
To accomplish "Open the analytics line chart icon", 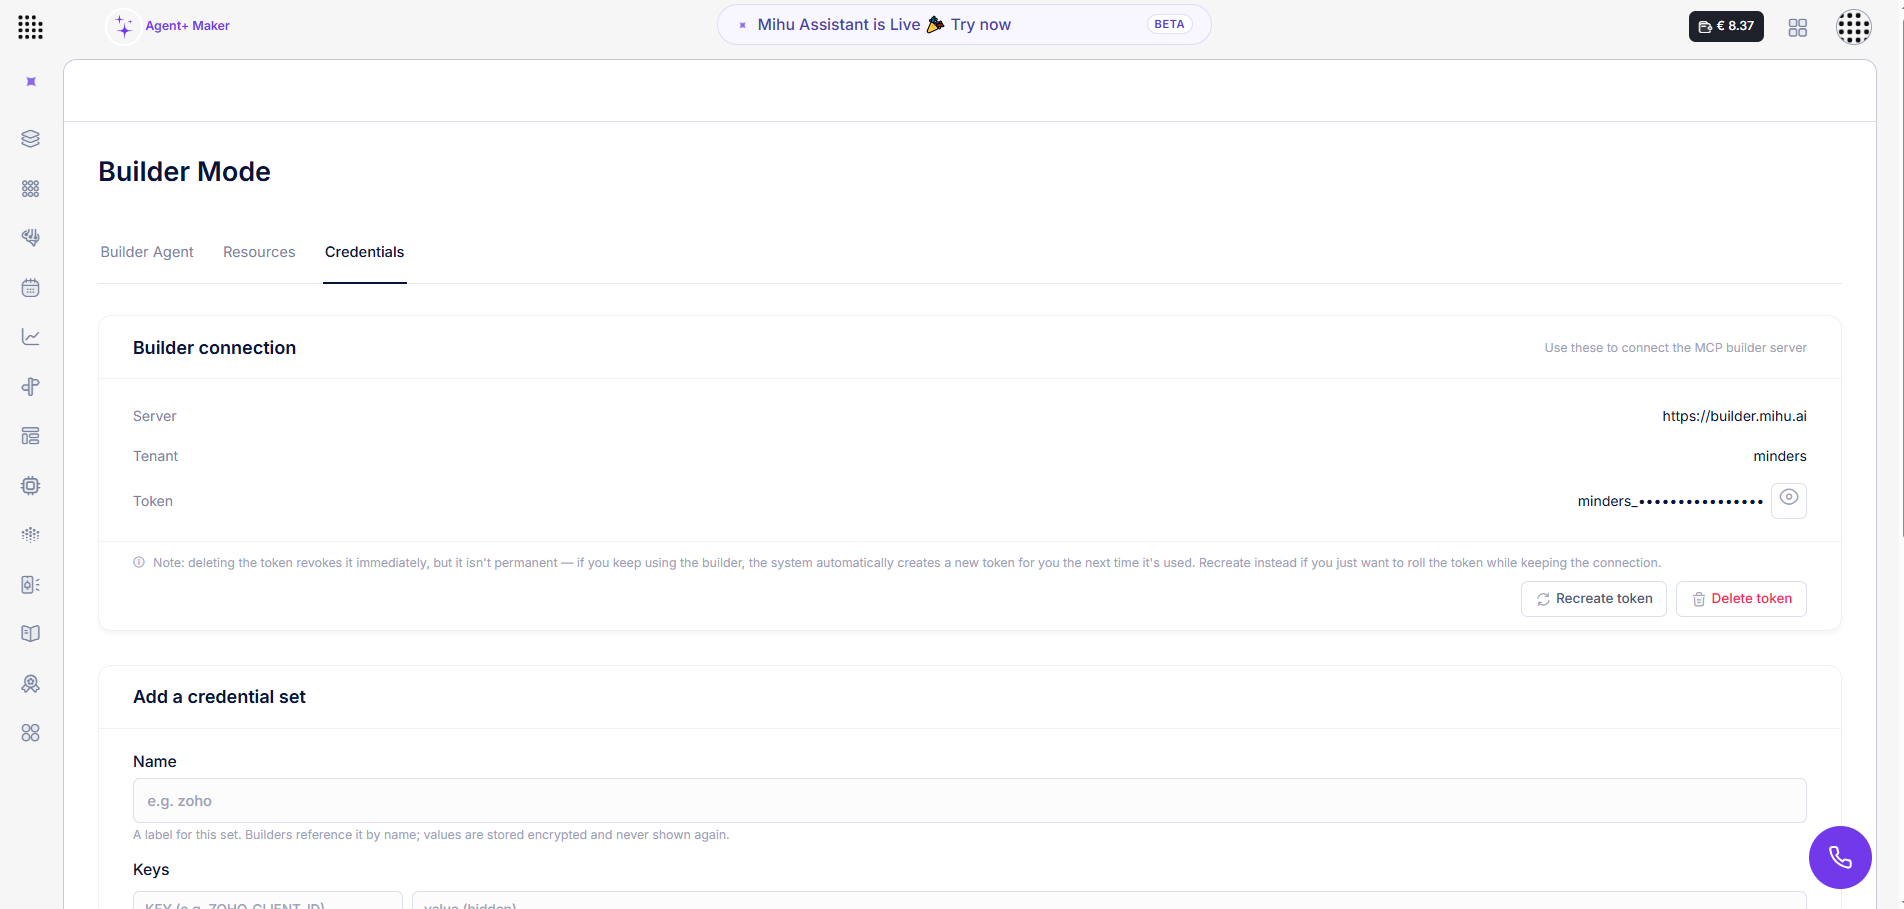I will 31,337.
